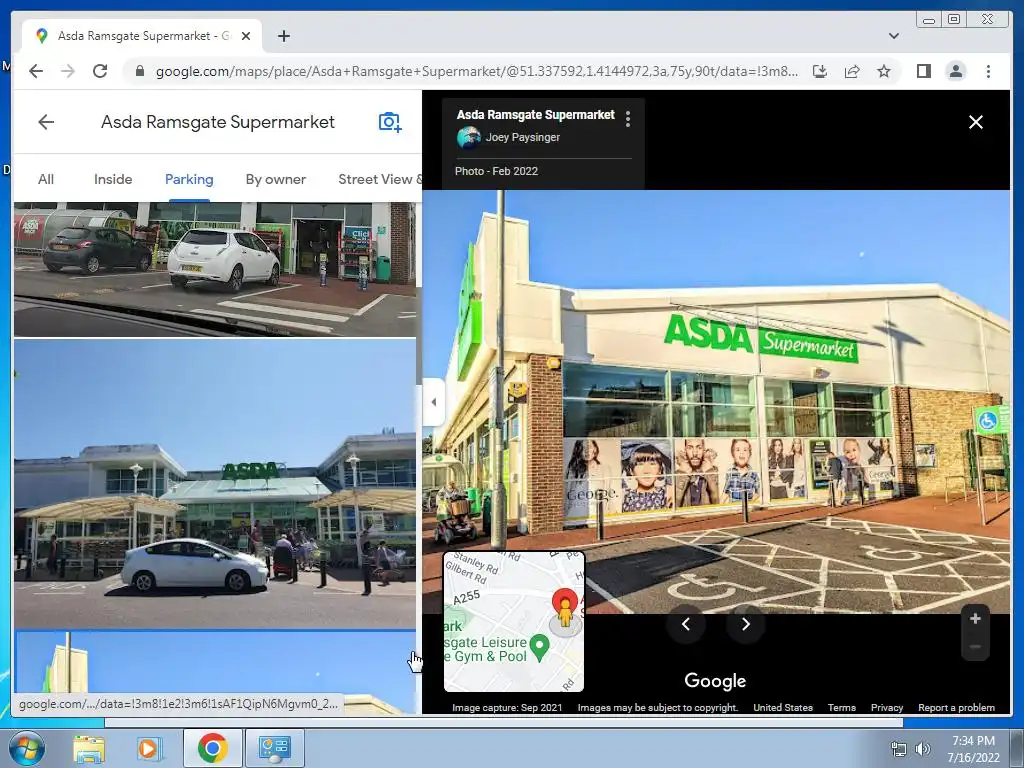Reload the page with refresh icon
The width and height of the screenshot is (1024, 768).
[100, 71]
